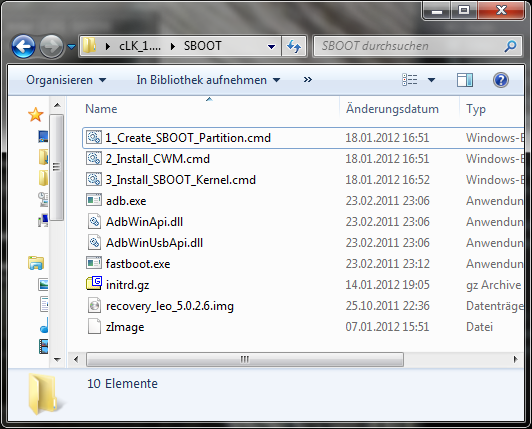Screen dimensions: 532x429
Task: Open 'In Bibliothek aufnehmen' menu
Action: 208,80
